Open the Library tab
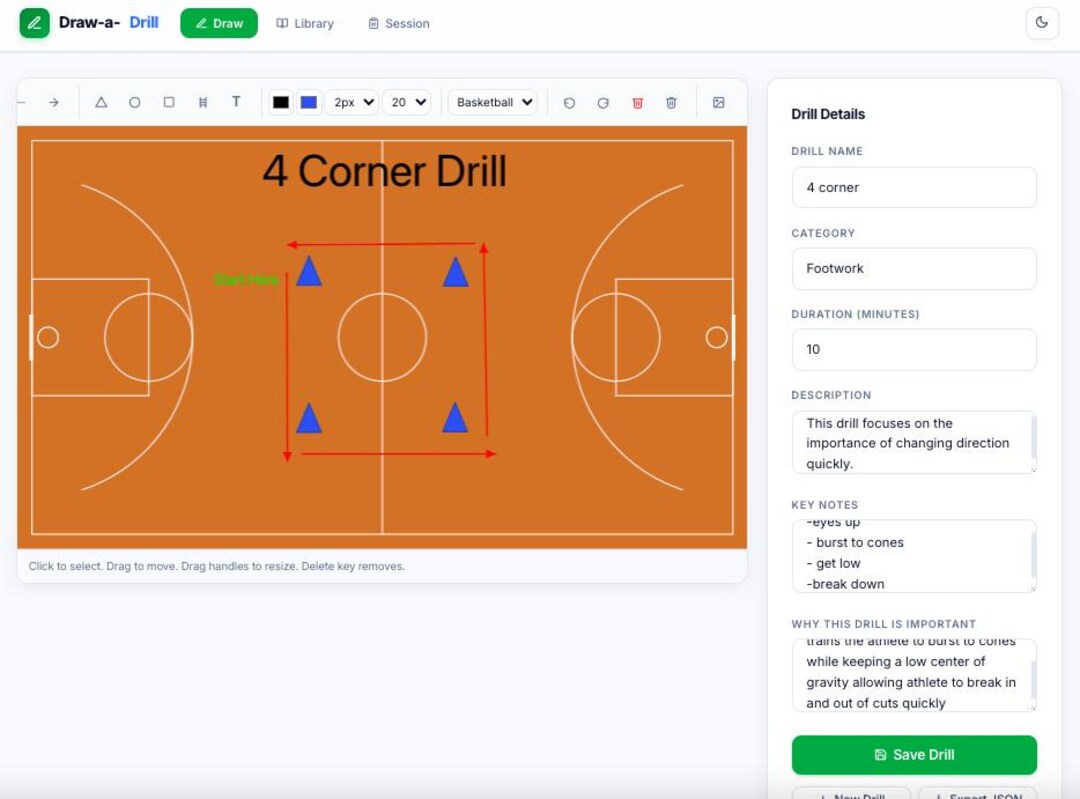The height and width of the screenshot is (799, 1080). click(305, 23)
